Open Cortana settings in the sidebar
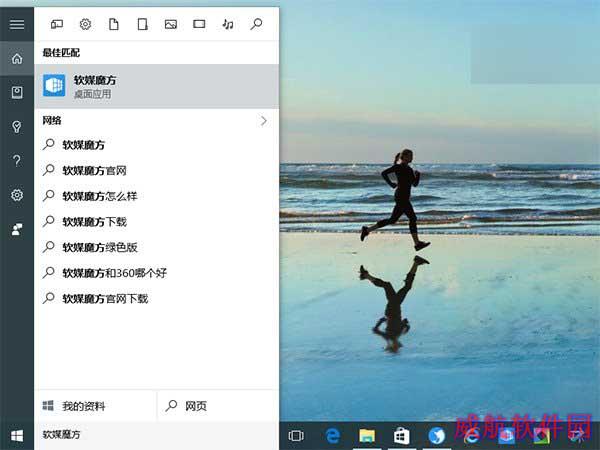 click(x=17, y=195)
